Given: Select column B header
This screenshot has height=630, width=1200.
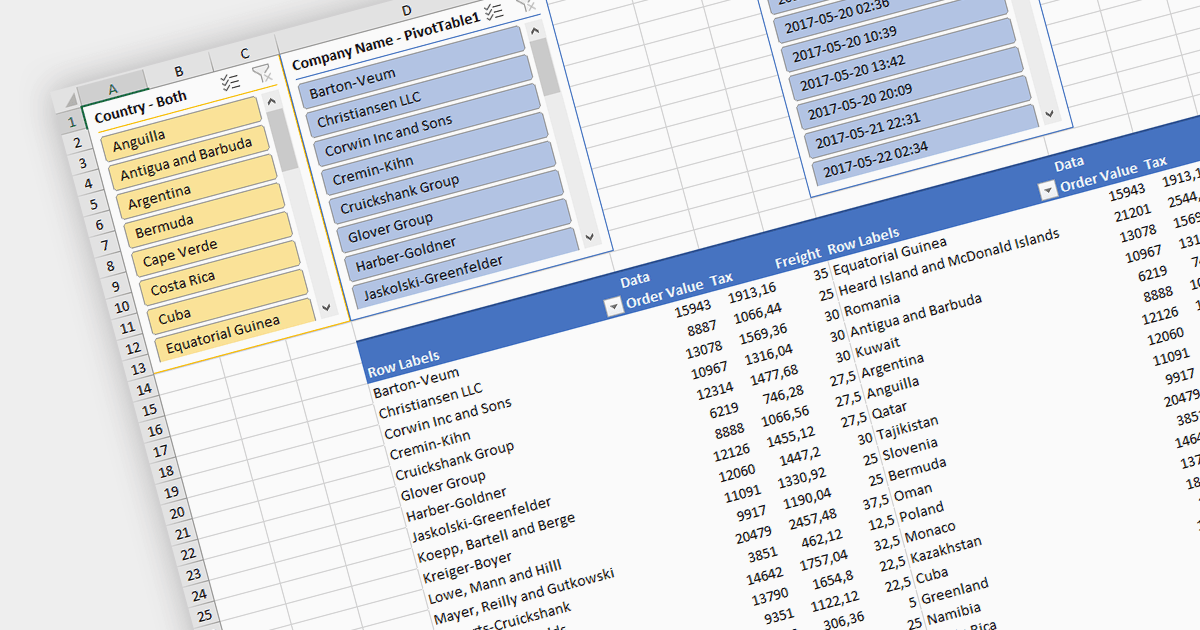Looking at the screenshot, I should pos(178,71).
